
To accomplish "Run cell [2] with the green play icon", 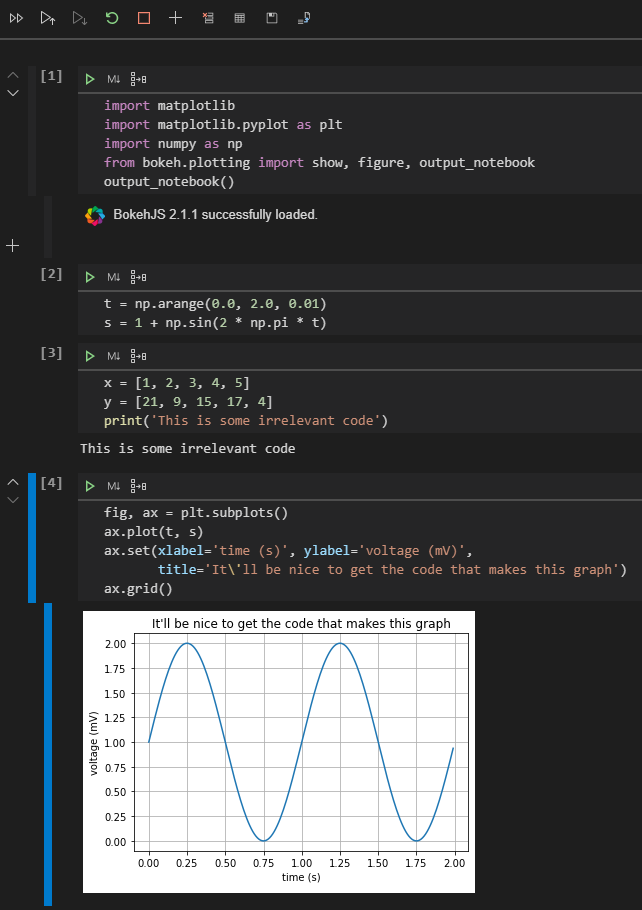I will (90, 277).
